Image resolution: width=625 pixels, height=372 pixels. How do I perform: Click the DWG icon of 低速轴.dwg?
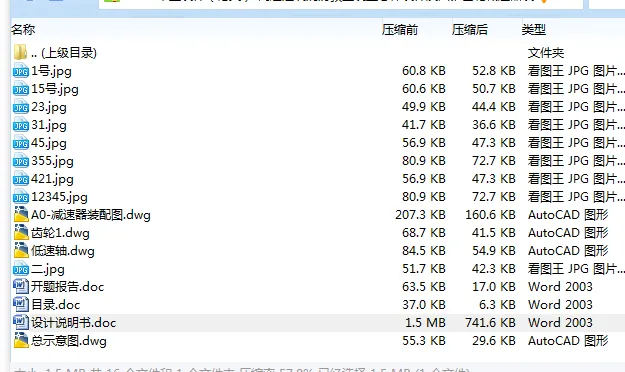[21, 250]
